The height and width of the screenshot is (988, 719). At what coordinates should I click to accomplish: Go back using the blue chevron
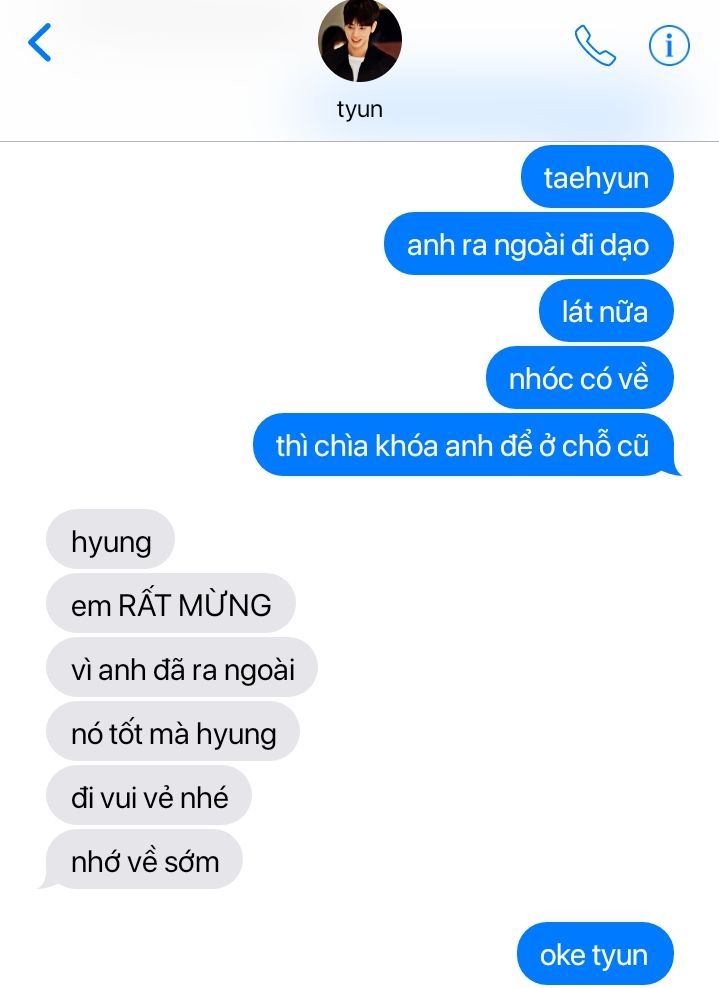(x=40, y=43)
